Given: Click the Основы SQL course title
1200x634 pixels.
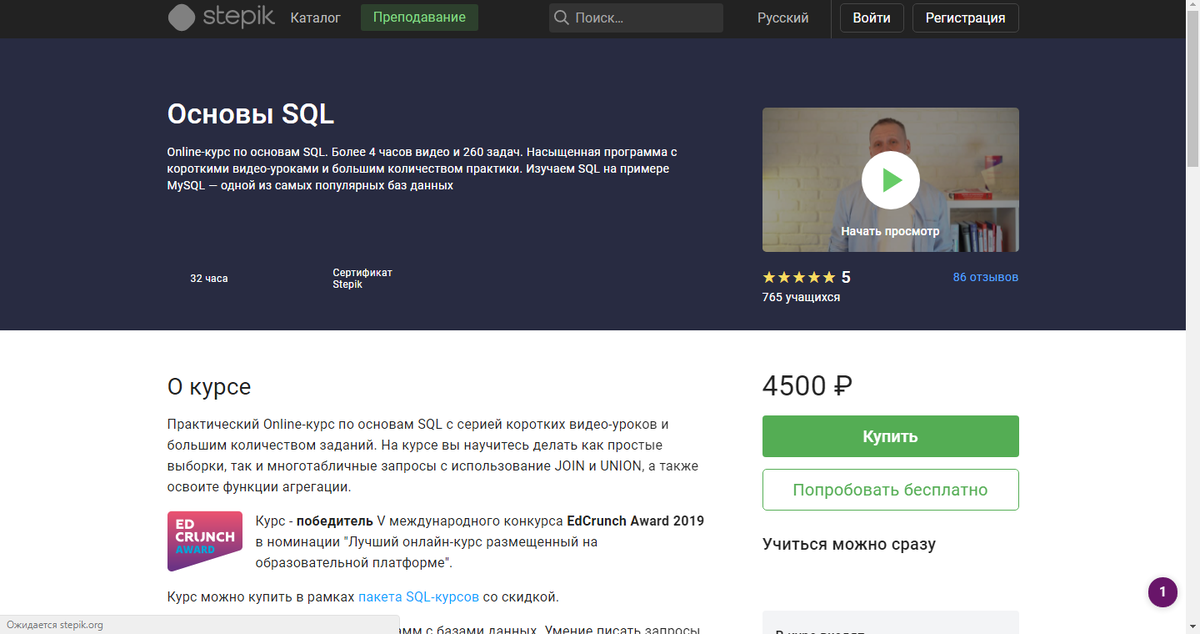Looking at the screenshot, I should 251,114.
